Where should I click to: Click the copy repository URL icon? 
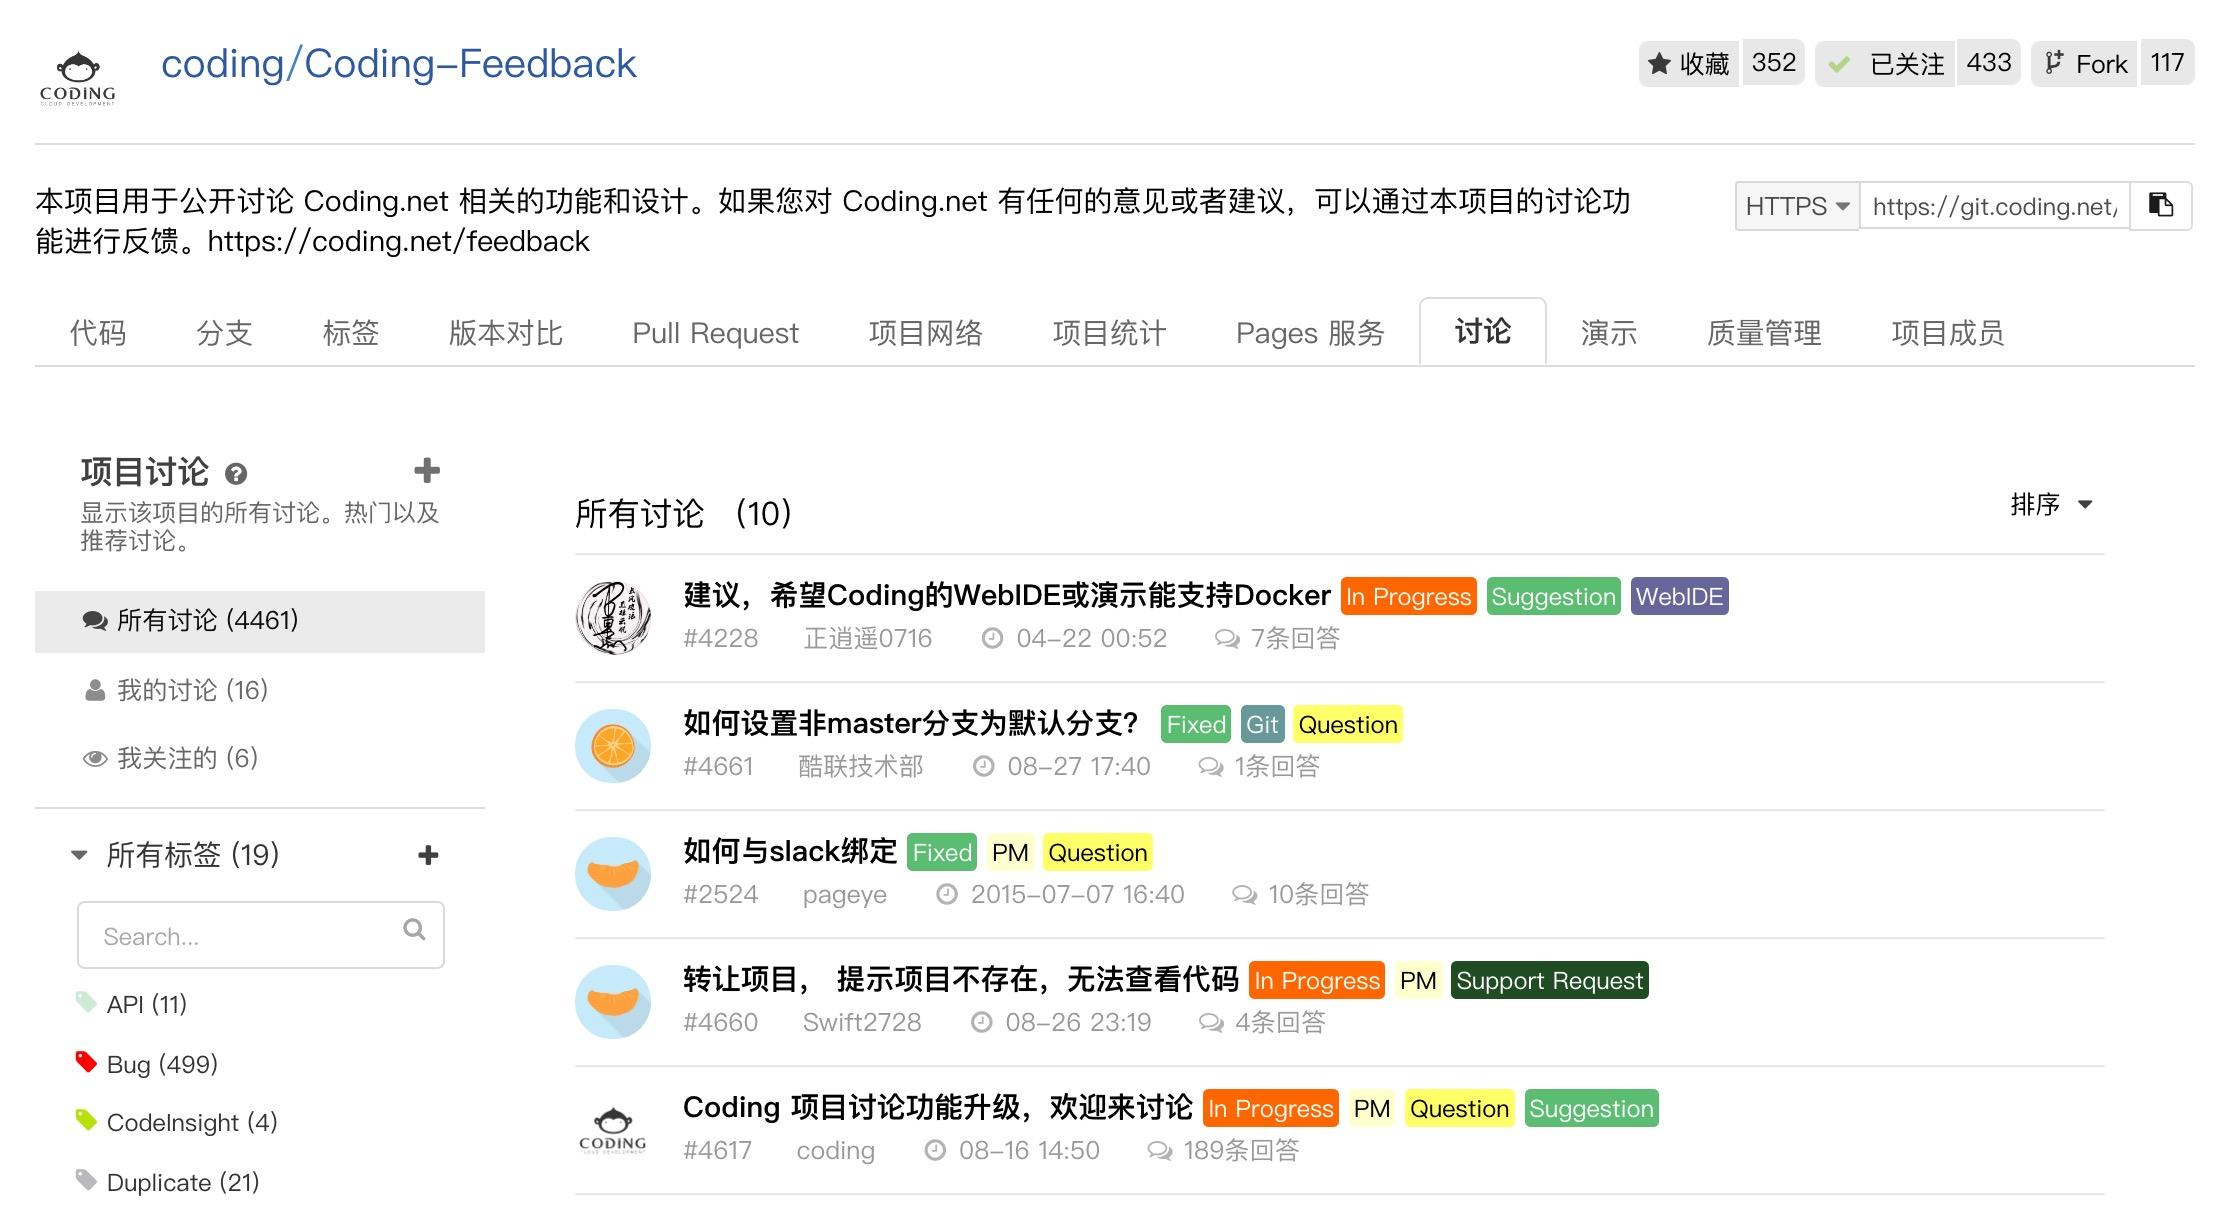[2162, 205]
